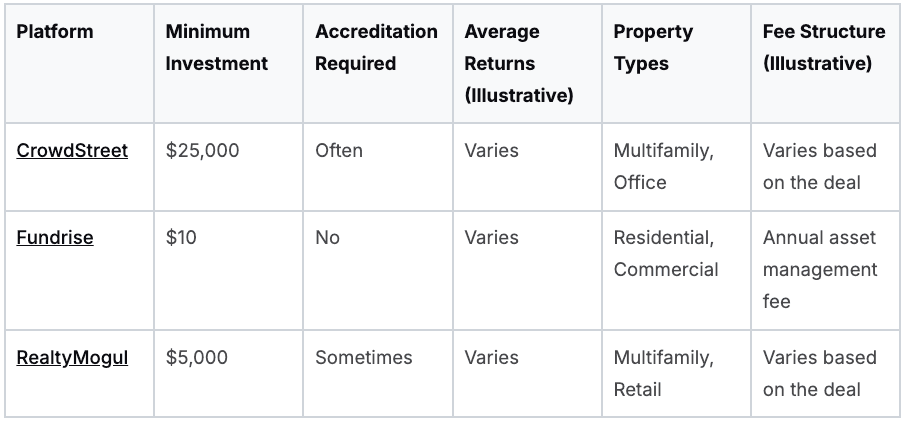Click the Average Returns (Illustrative) header

[x=518, y=64]
